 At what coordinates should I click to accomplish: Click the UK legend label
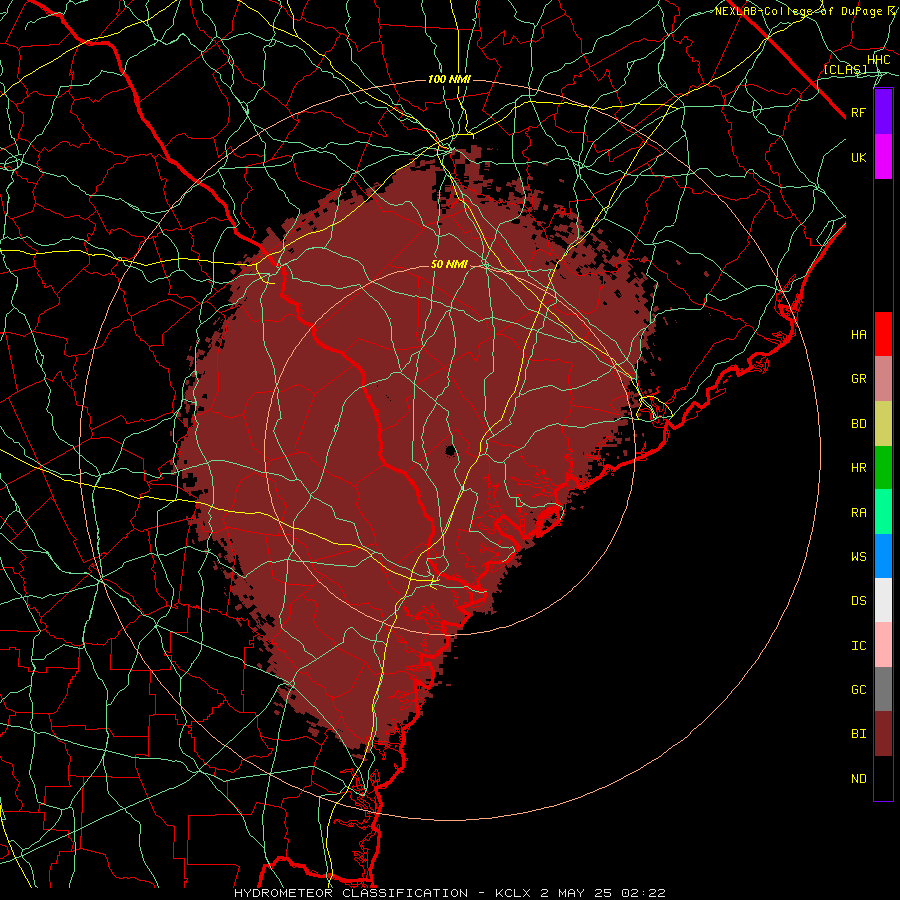[x=858, y=157]
